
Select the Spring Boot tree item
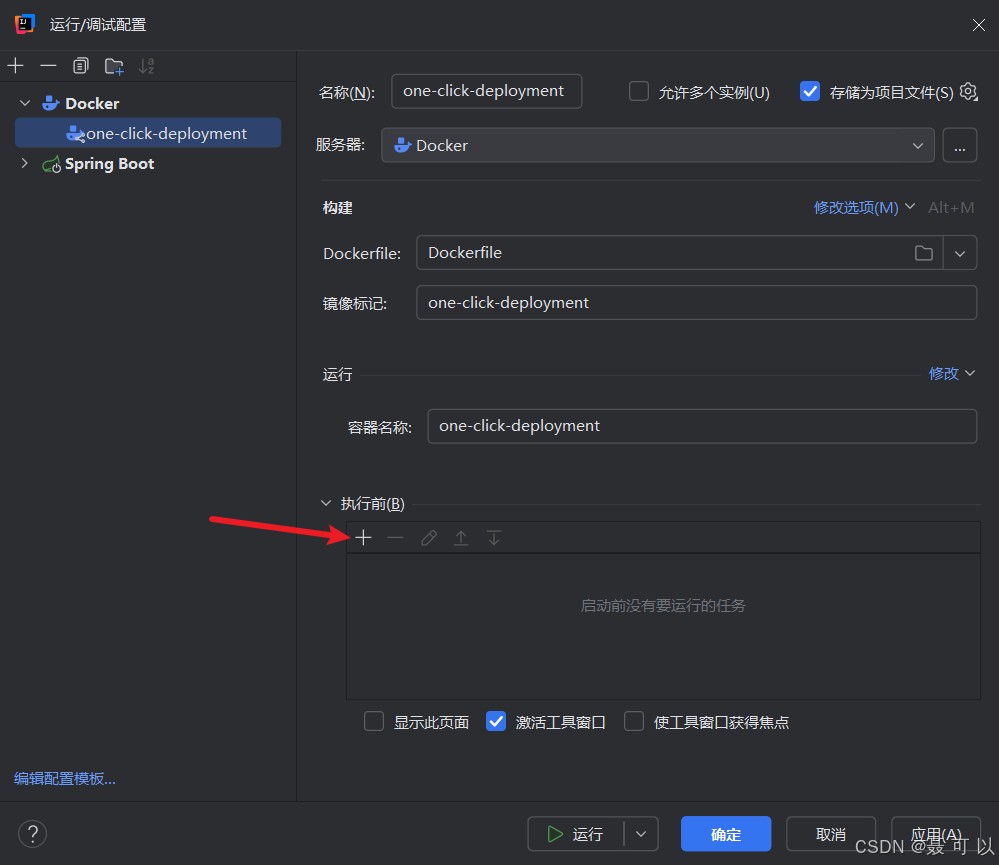pos(109,164)
